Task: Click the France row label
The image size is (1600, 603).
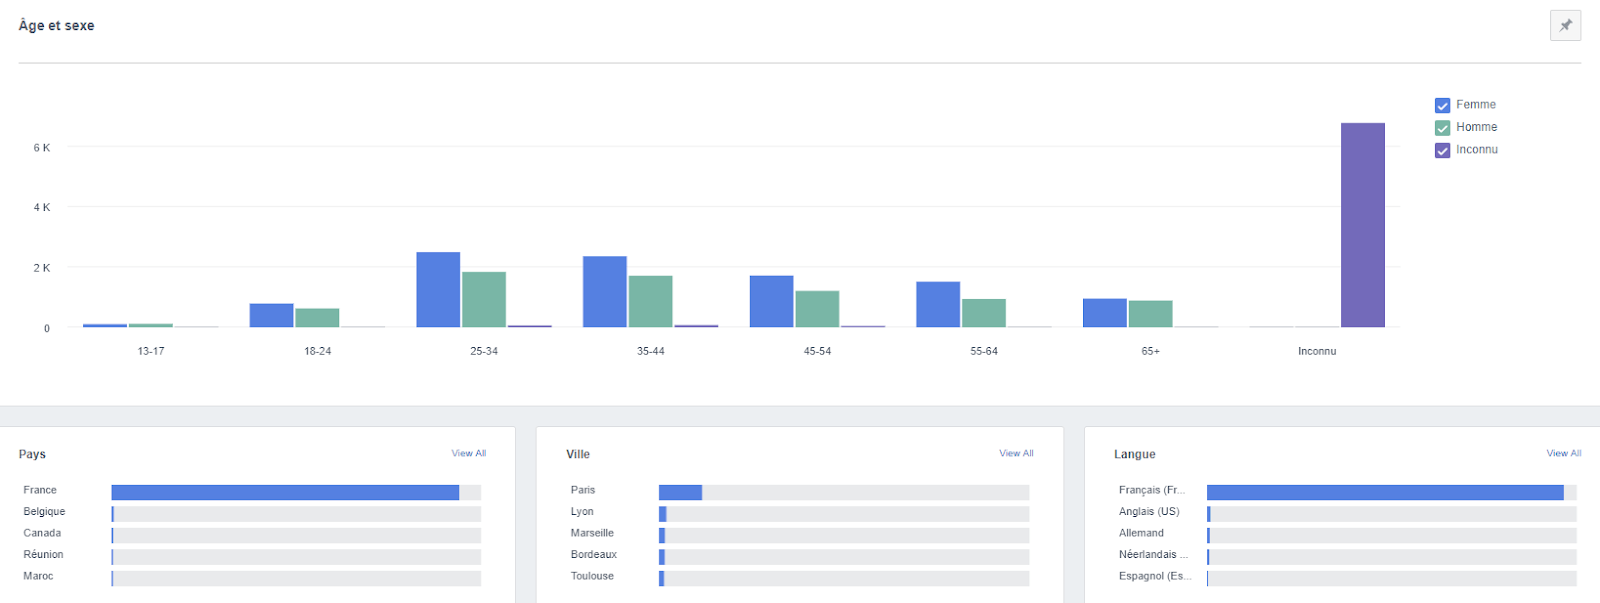Action: (40, 490)
